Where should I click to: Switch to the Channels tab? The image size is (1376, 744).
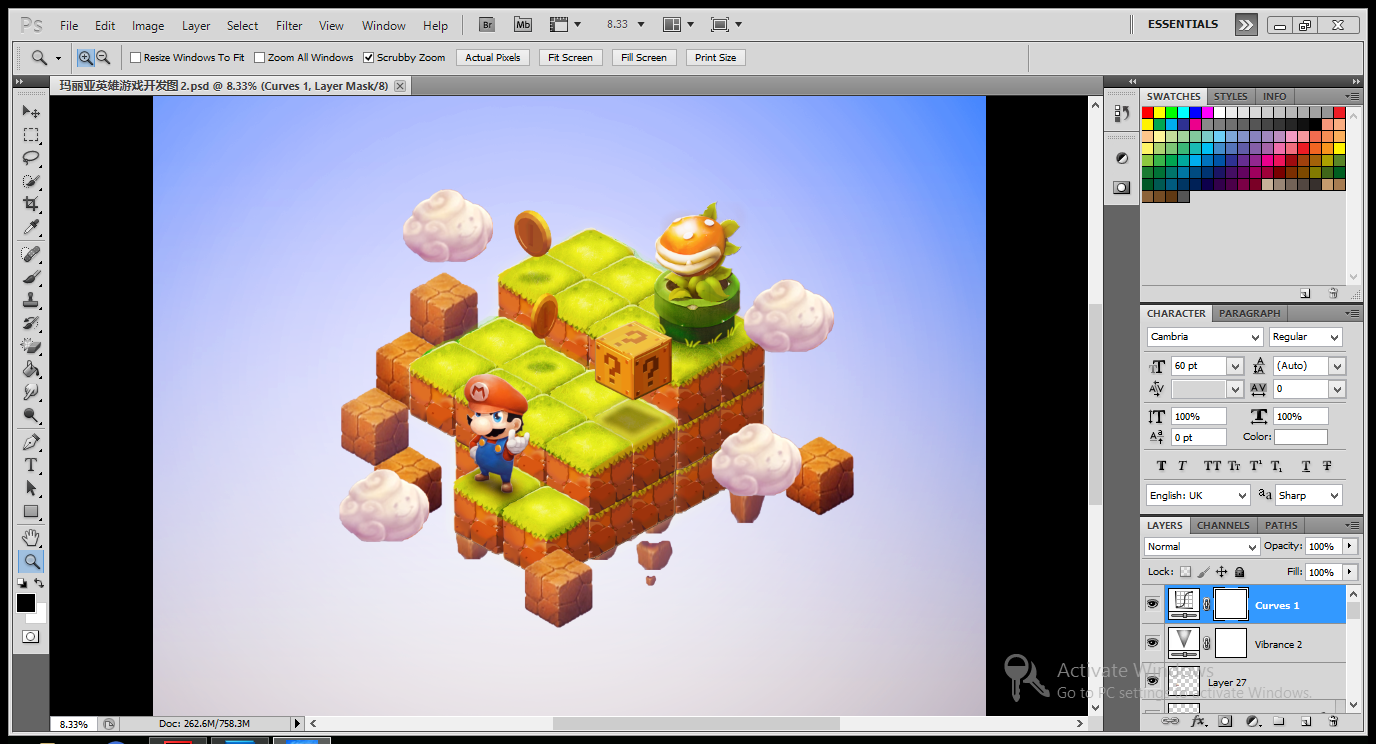[1223, 525]
